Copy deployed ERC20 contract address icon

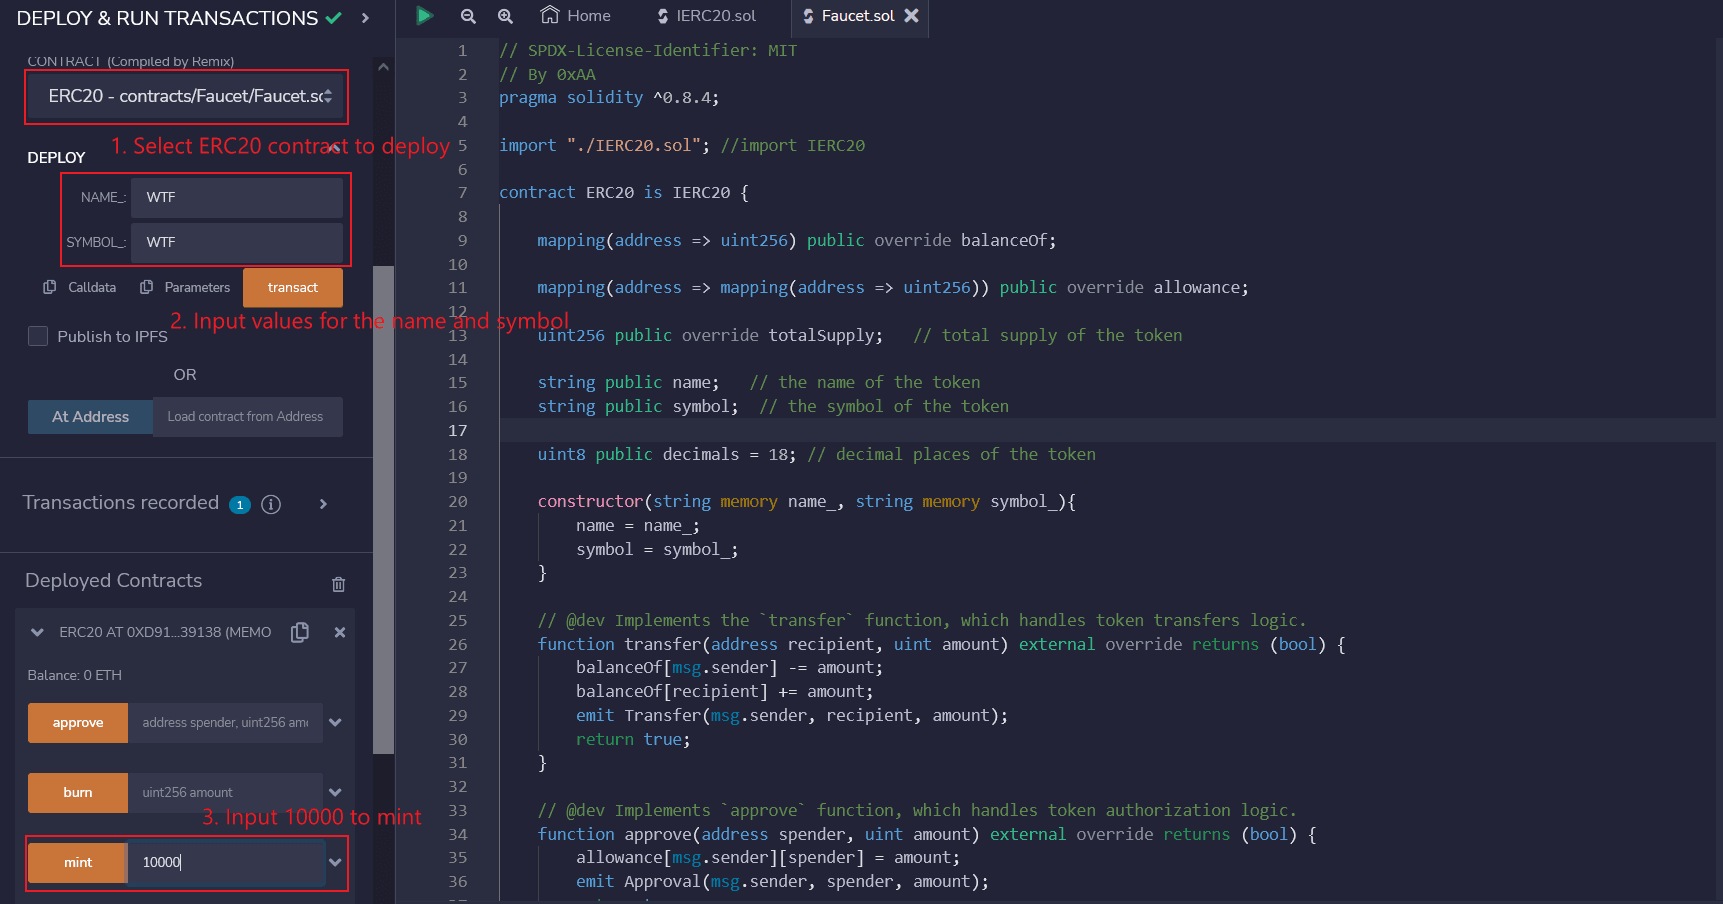pyautogui.click(x=300, y=632)
